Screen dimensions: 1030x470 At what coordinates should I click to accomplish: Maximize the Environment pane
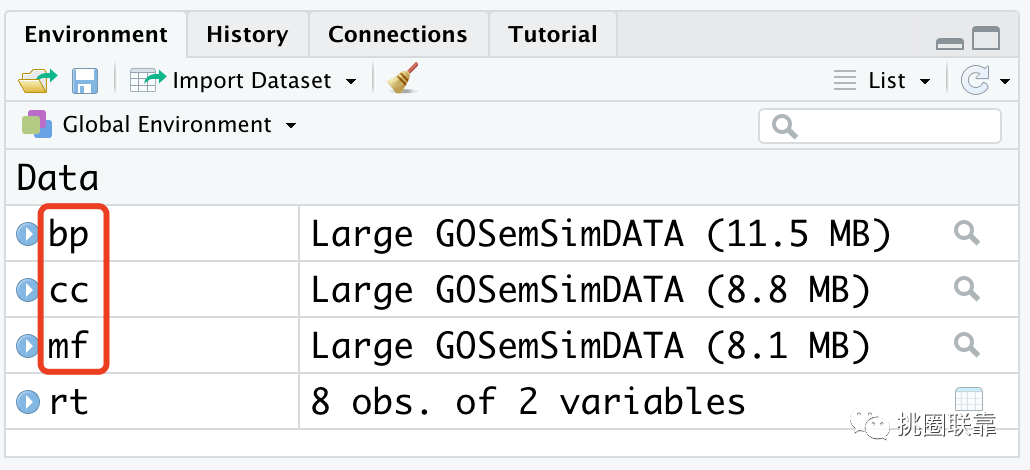[x=986, y=38]
